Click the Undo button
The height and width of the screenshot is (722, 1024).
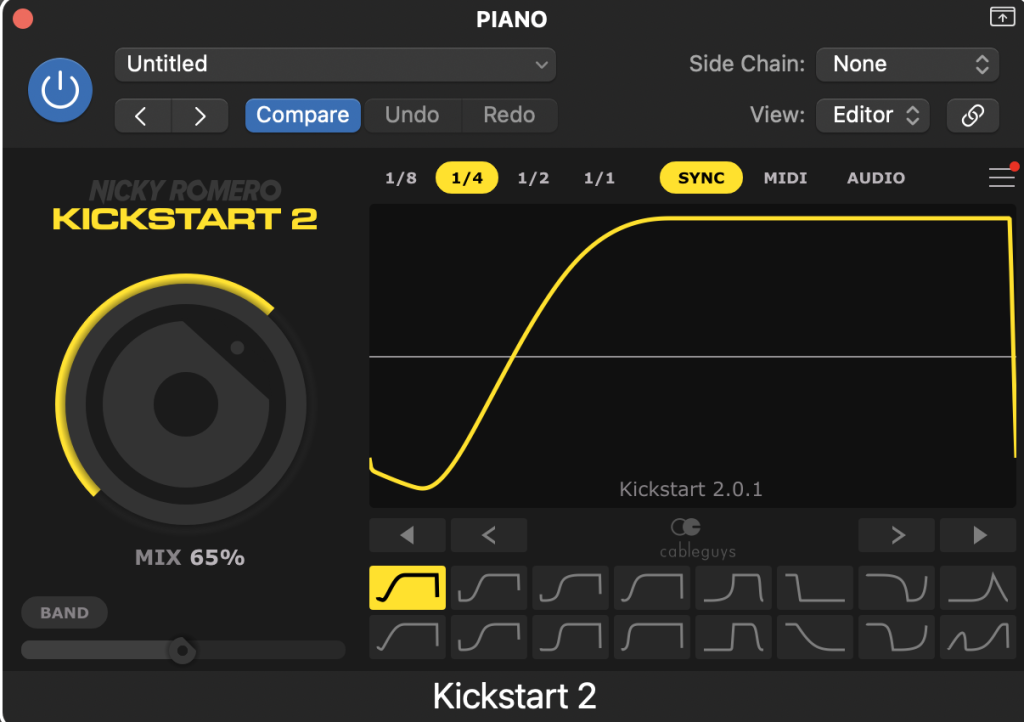(412, 116)
